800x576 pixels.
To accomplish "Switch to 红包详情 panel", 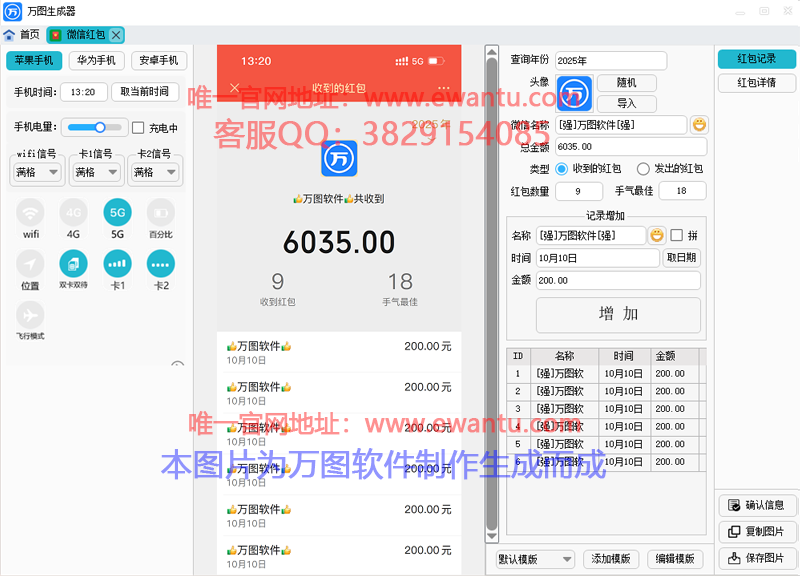I will [x=757, y=83].
